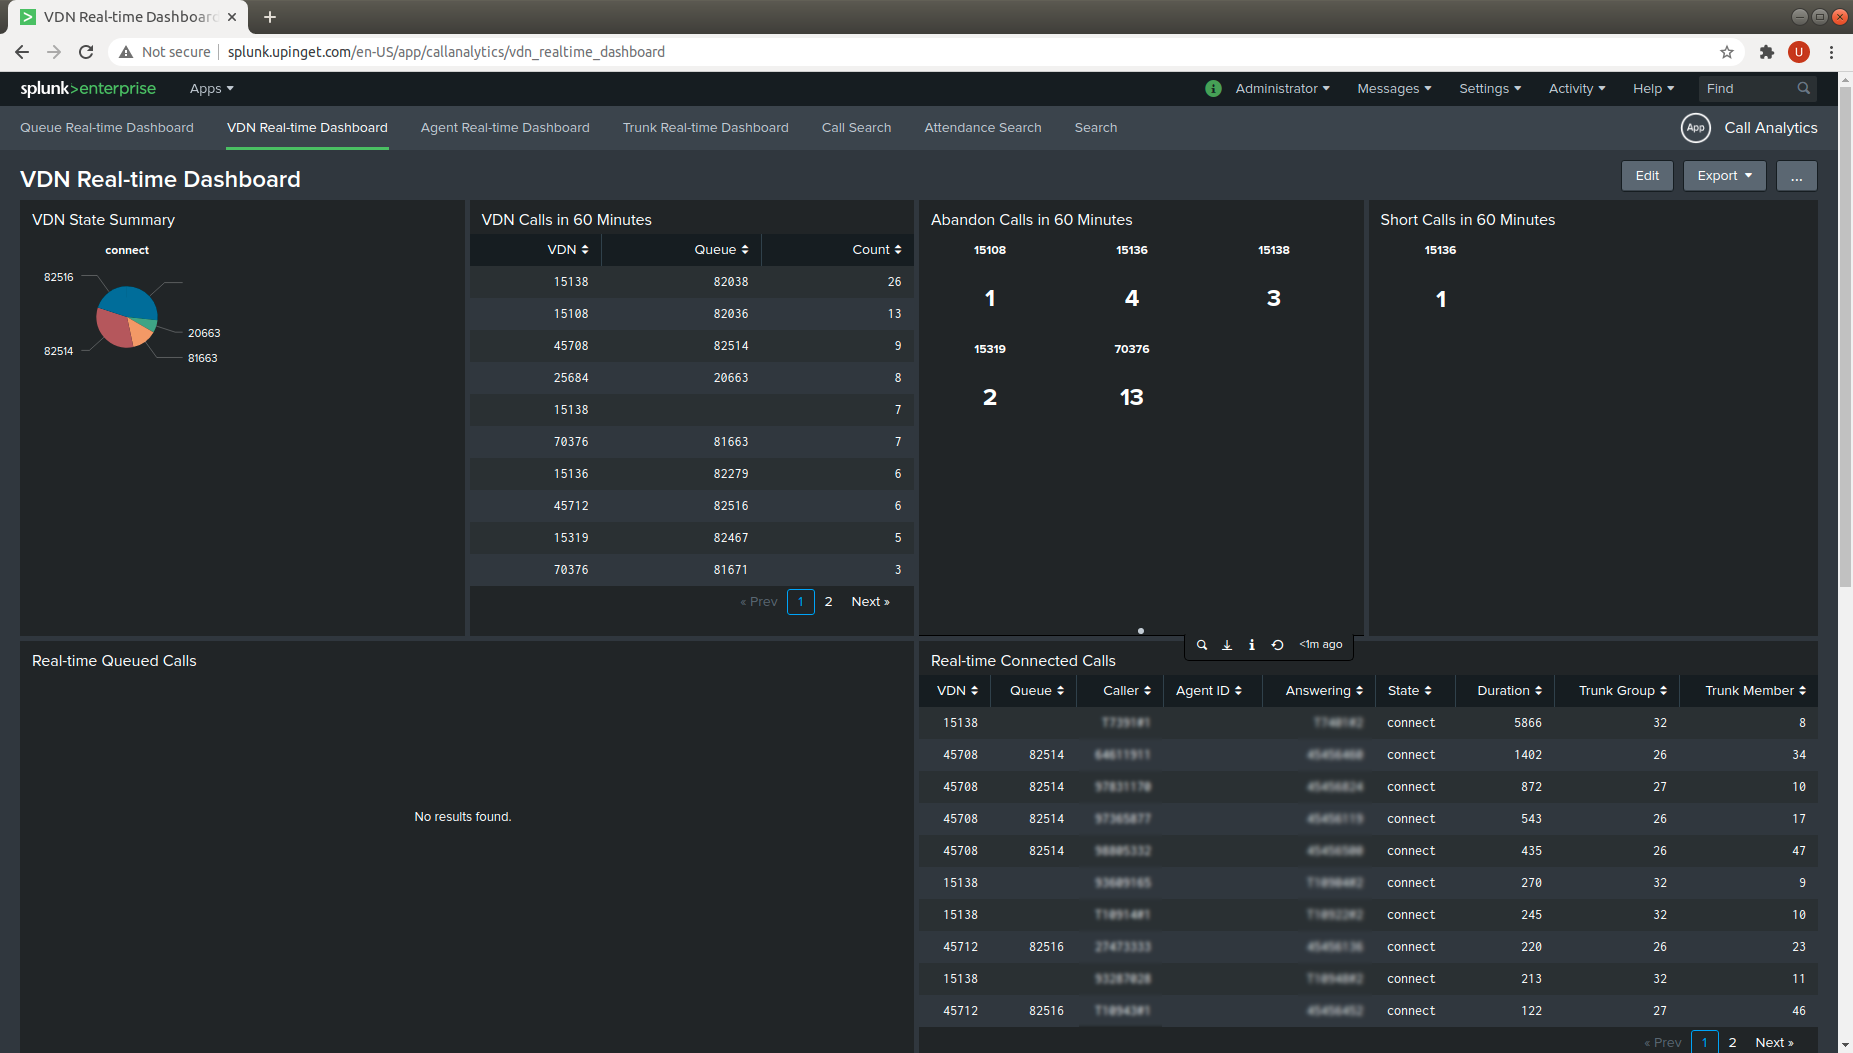Click export download icon in panel toolbar

[x=1227, y=645]
